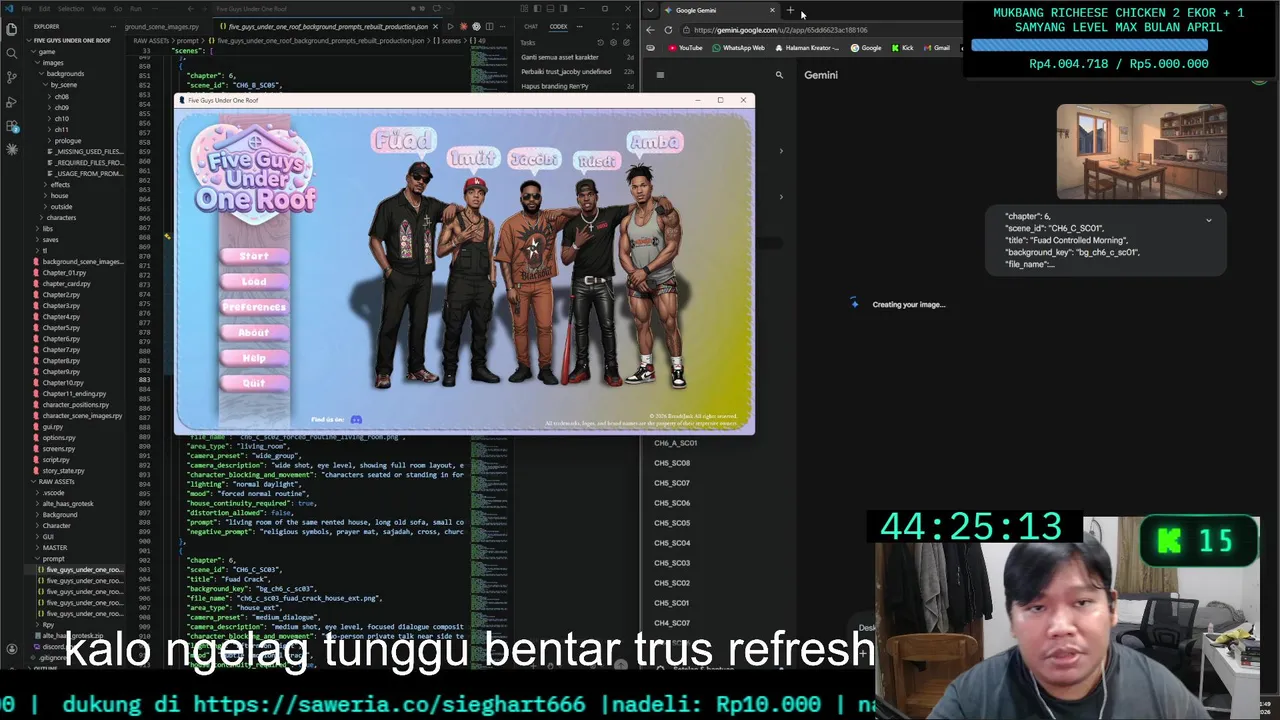Open Extensions view with update badge
Screen dimensions: 1280x720
click(11, 126)
